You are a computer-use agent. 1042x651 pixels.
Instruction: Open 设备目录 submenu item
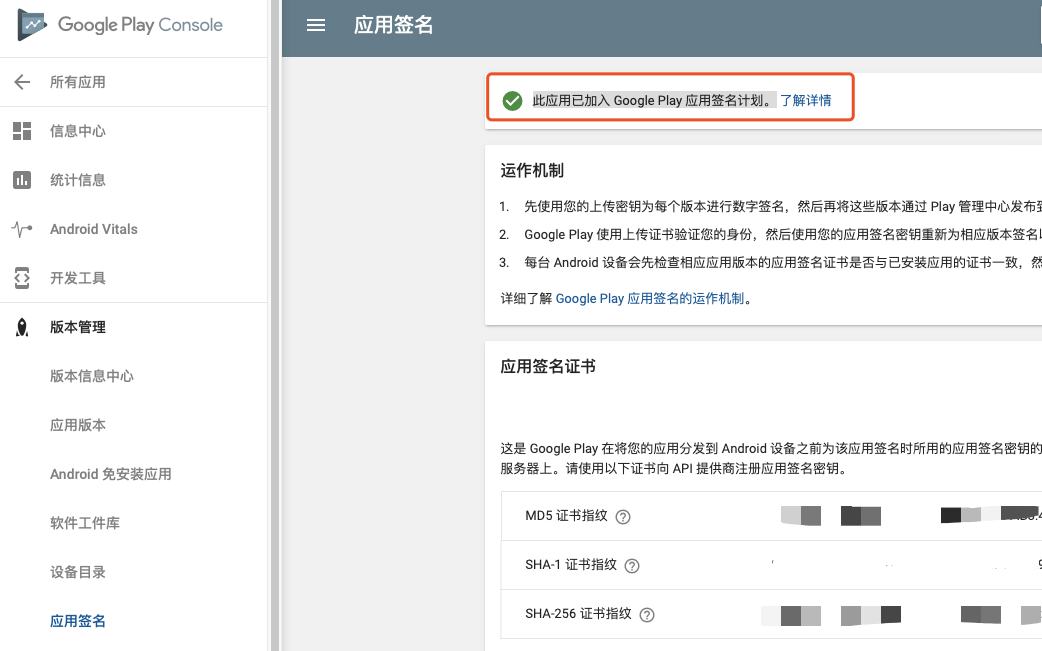(78, 572)
